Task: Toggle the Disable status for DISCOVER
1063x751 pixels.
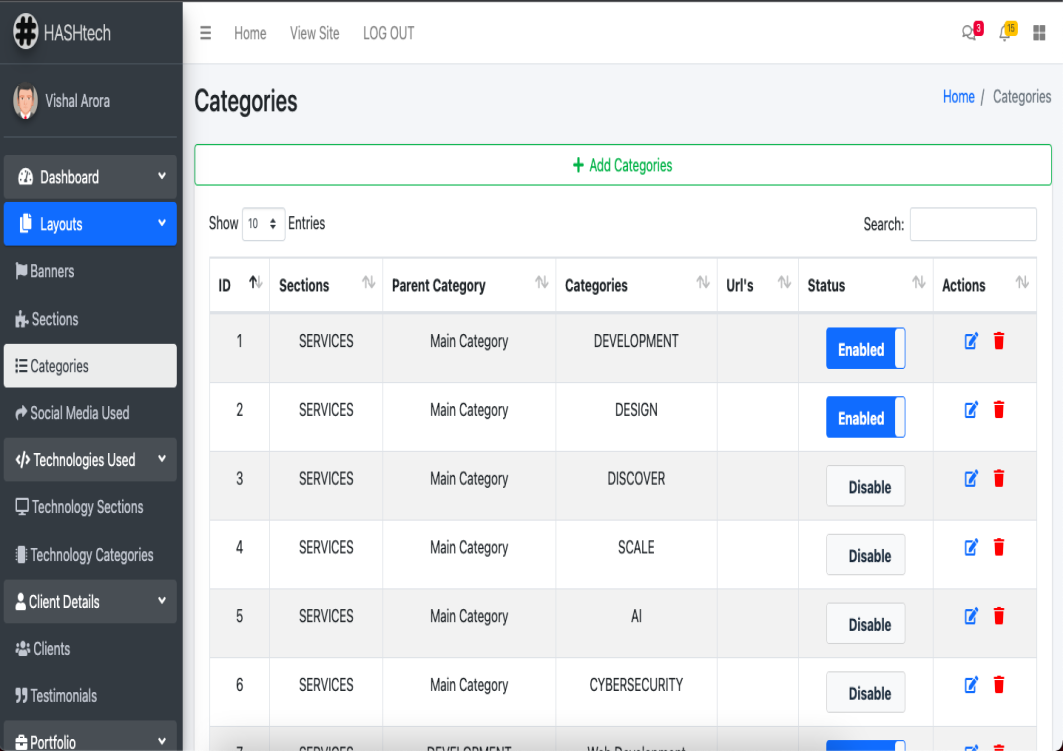Action: tap(865, 487)
